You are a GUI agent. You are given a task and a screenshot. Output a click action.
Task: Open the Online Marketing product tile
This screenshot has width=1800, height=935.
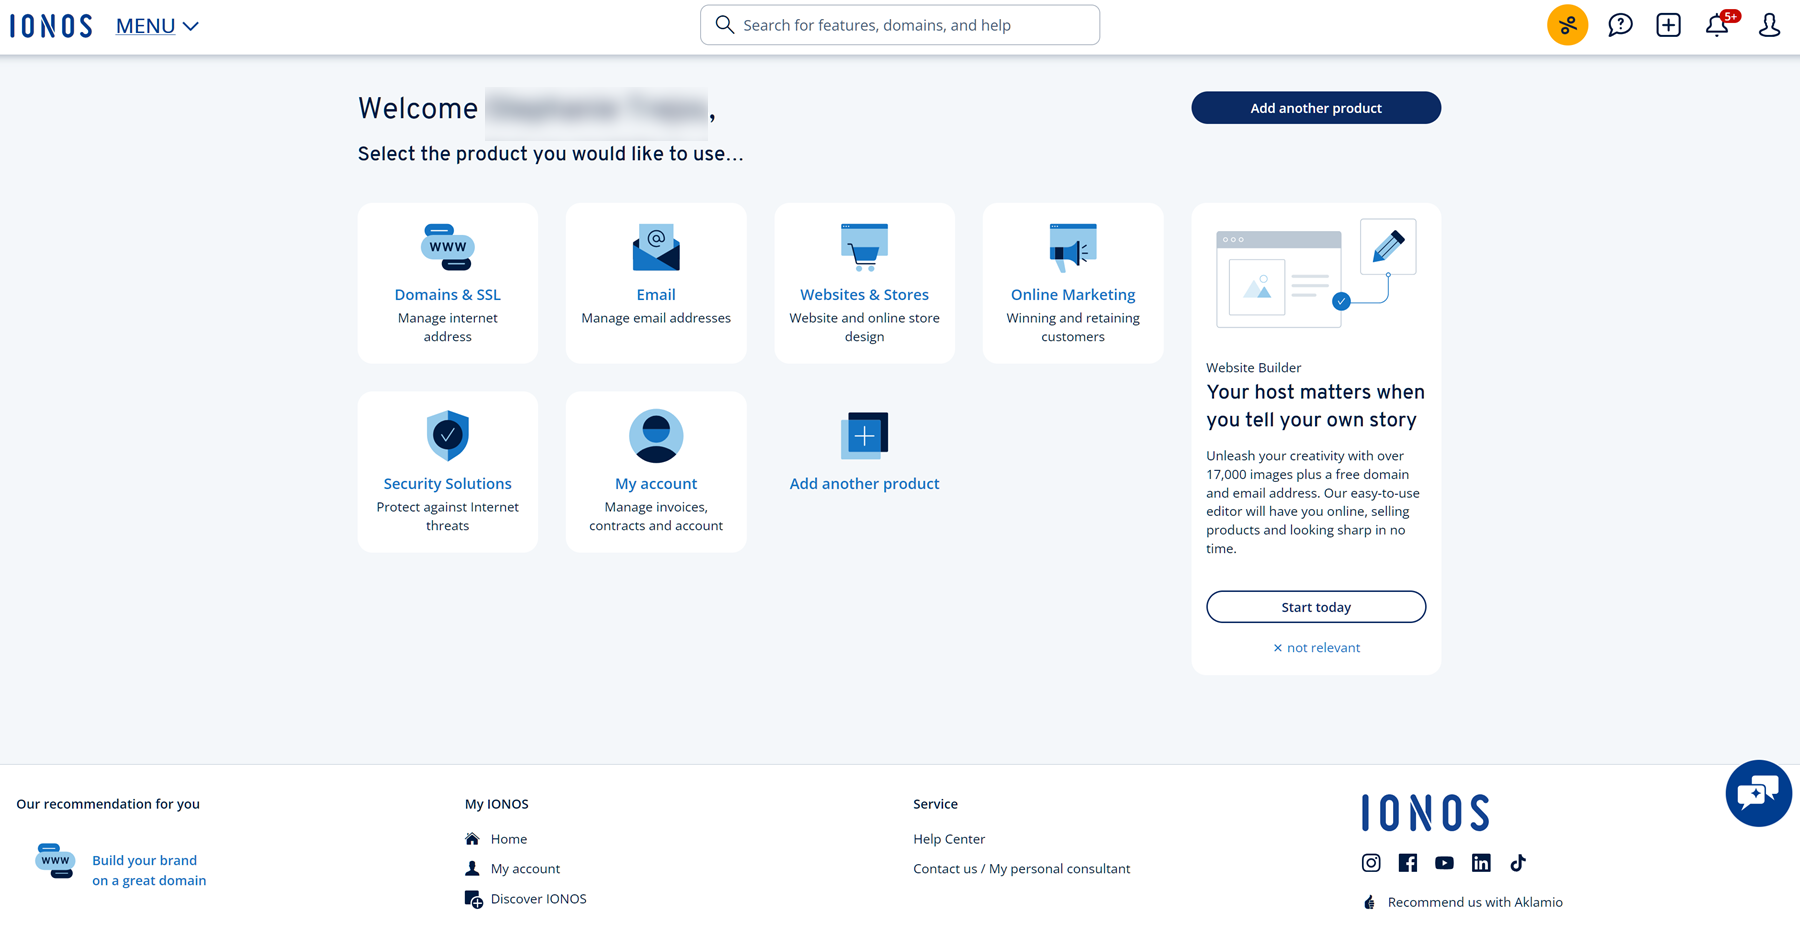[x=1072, y=282]
